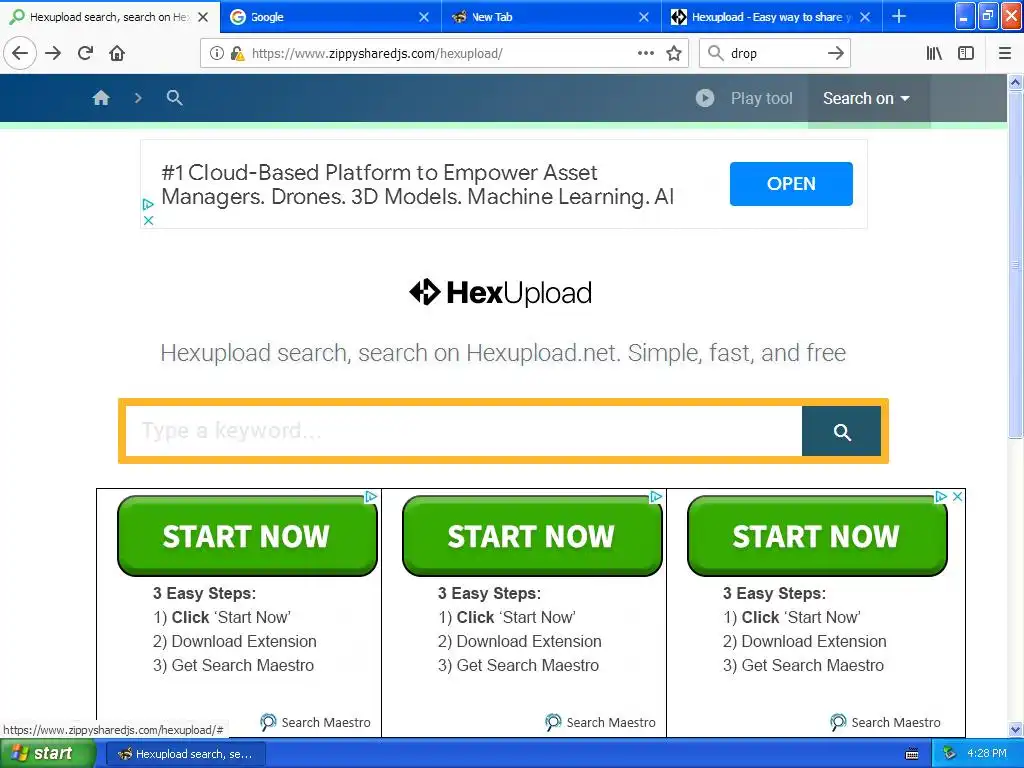Click the HexUpload logo

point(501,293)
